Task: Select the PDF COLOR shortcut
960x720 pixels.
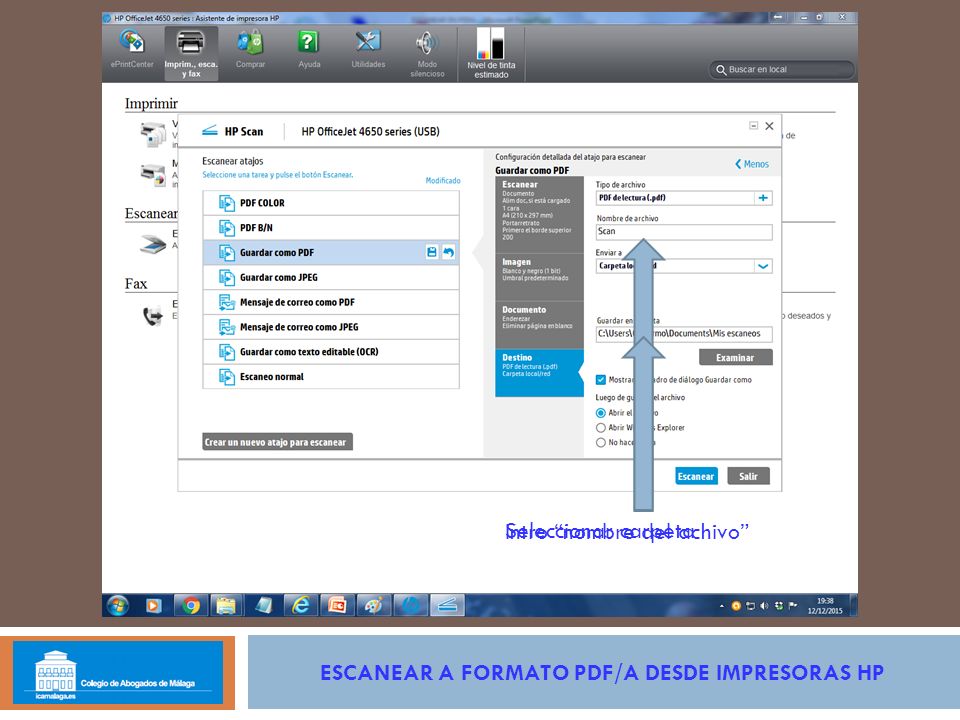Action: click(331, 203)
